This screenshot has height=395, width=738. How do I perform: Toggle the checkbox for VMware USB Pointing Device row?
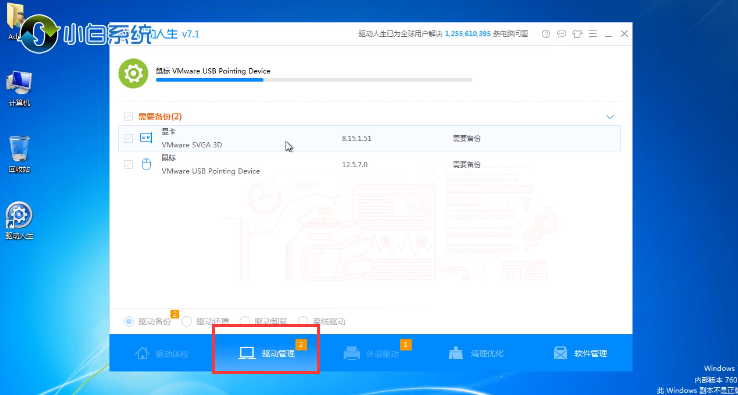click(x=128, y=164)
